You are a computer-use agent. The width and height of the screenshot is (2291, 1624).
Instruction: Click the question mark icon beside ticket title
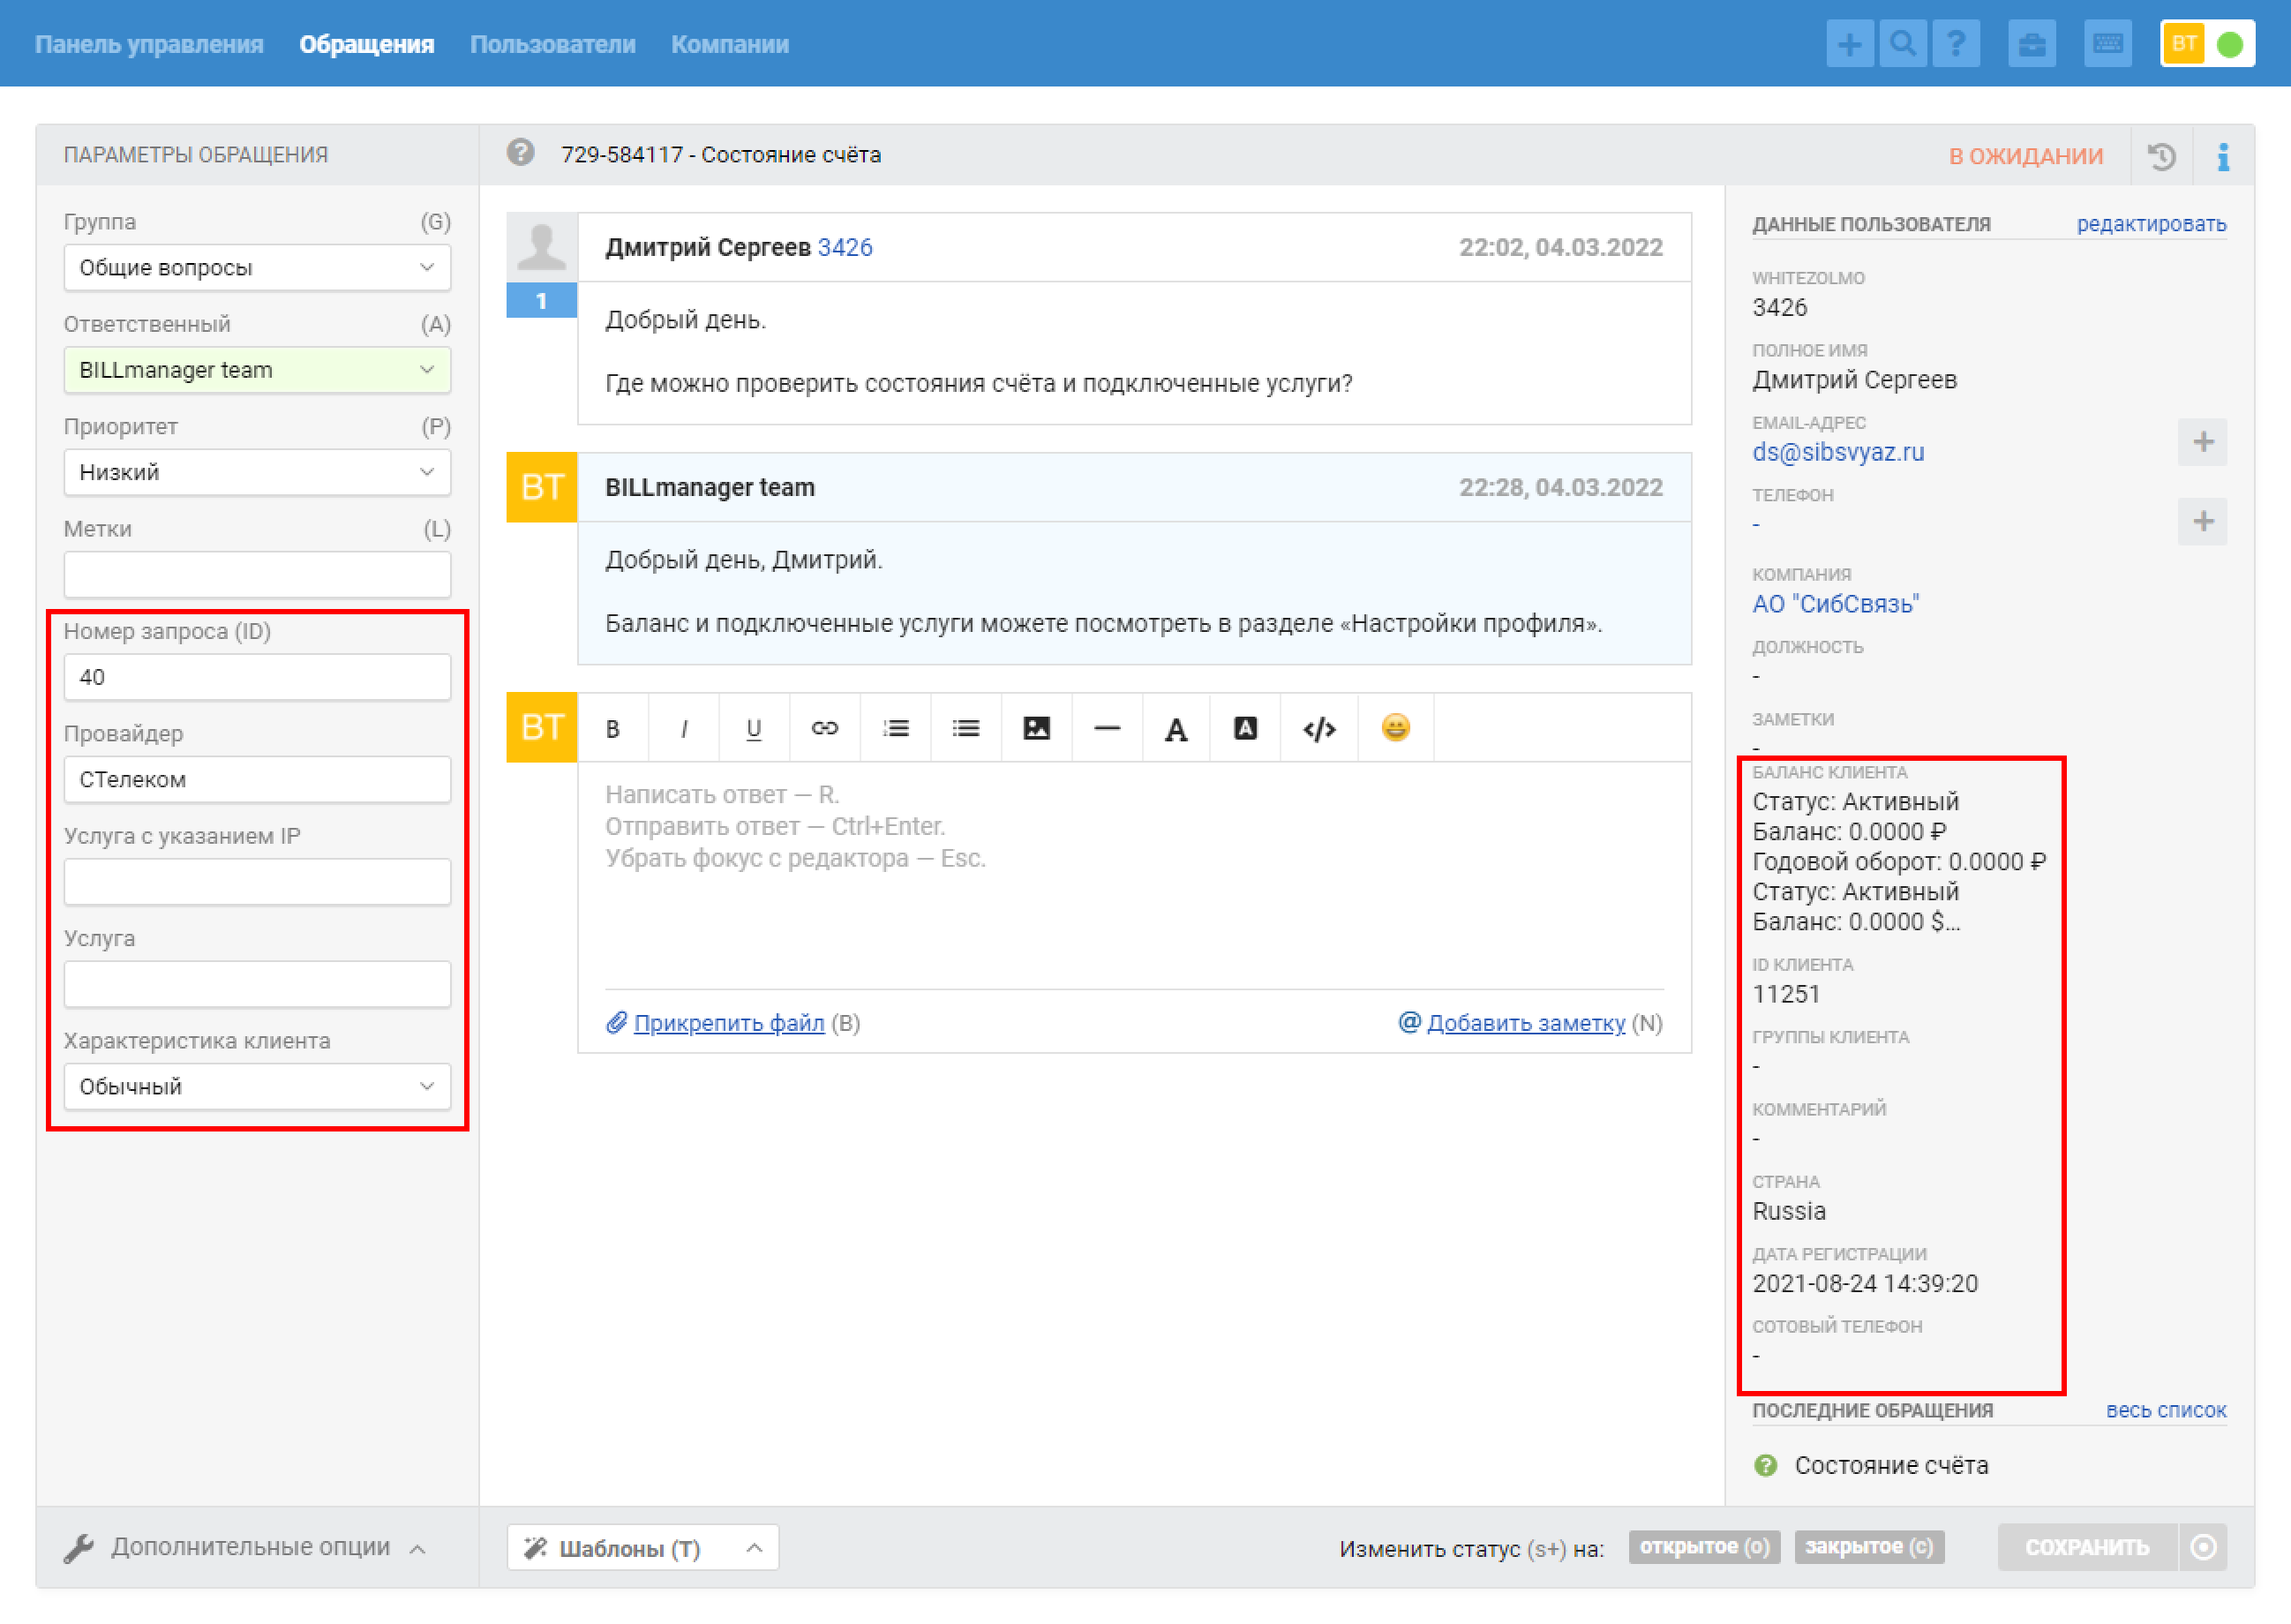520,153
